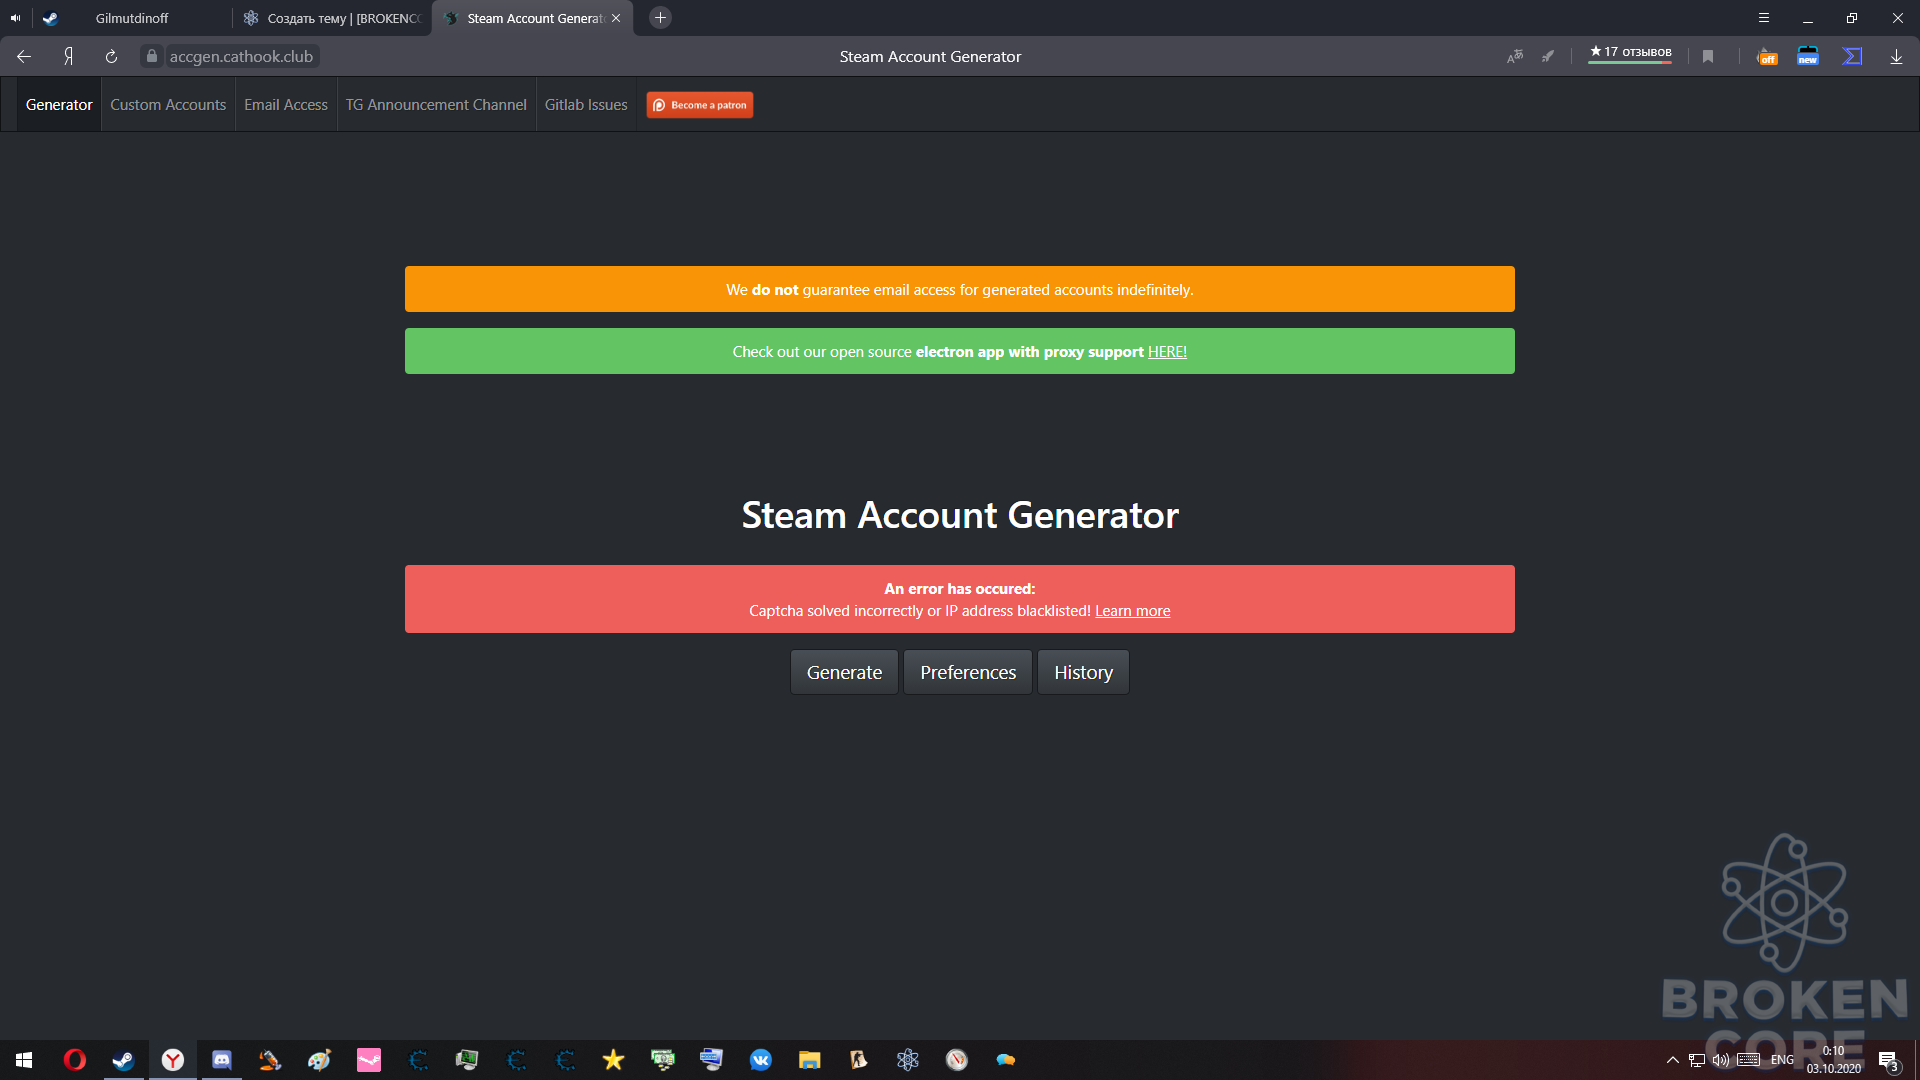1920x1080 pixels.
Task: Open the Windows Start menu
Action: coord(24,1060)
